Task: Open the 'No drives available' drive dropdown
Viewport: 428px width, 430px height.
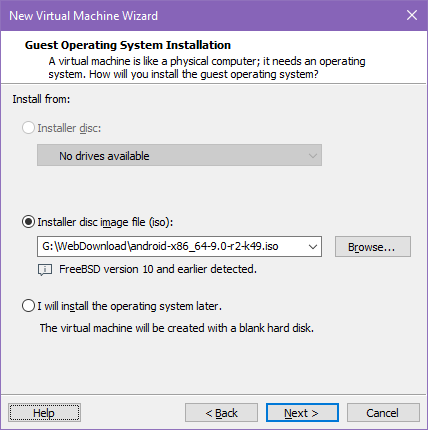Action: pos(179,155)
